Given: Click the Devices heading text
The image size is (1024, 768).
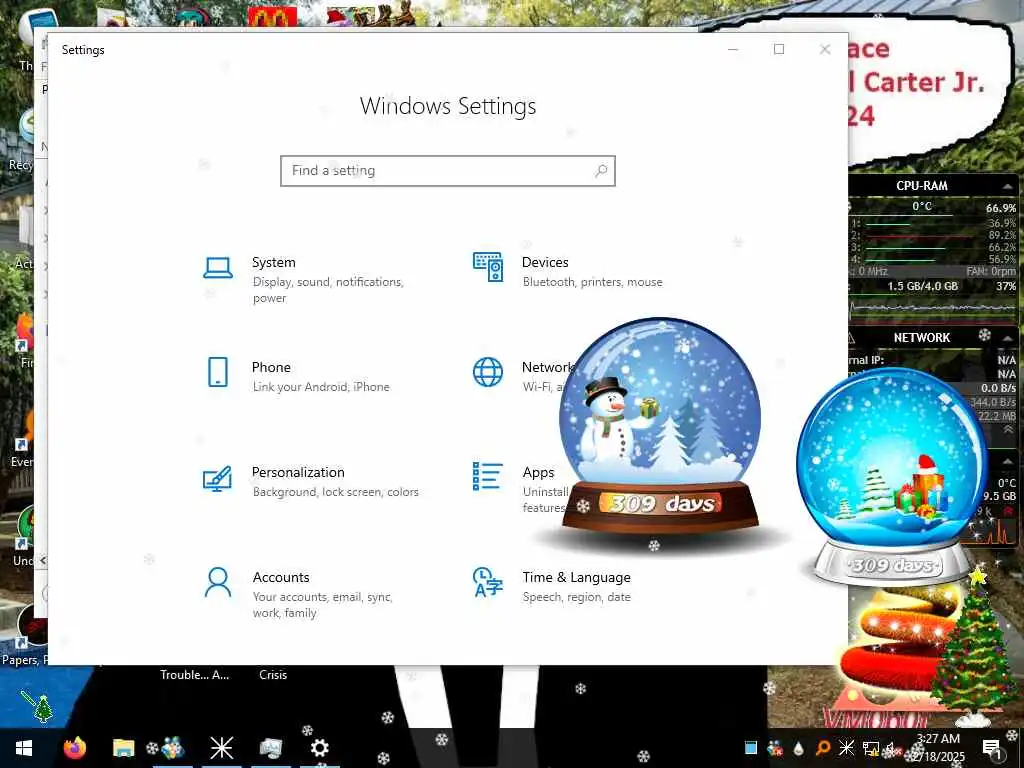Looking at the screenshot, I should 545,262.
